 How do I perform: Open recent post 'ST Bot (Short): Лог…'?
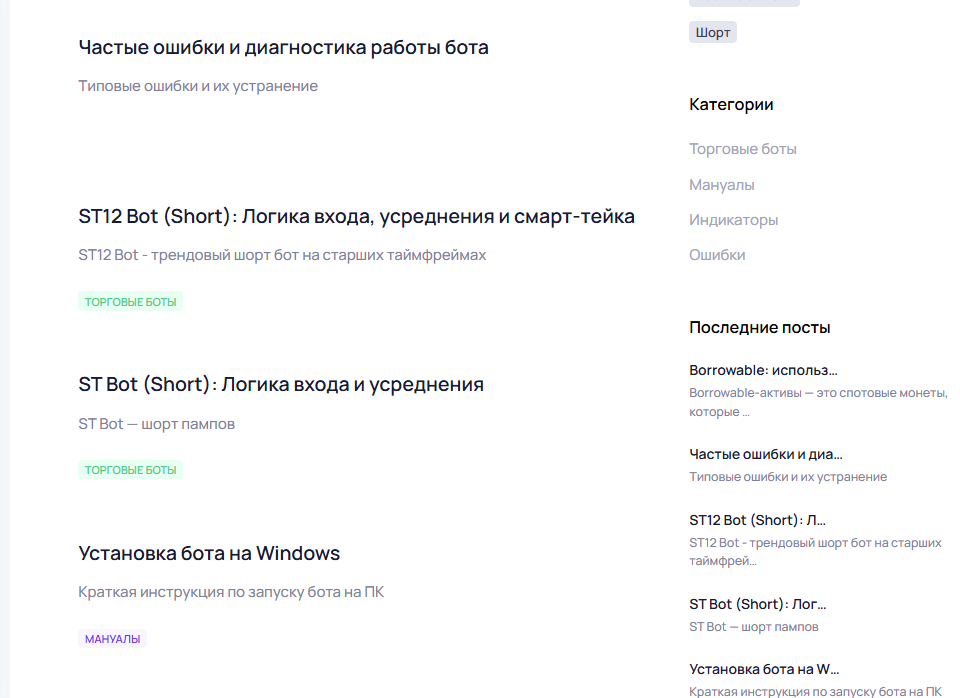757,604
